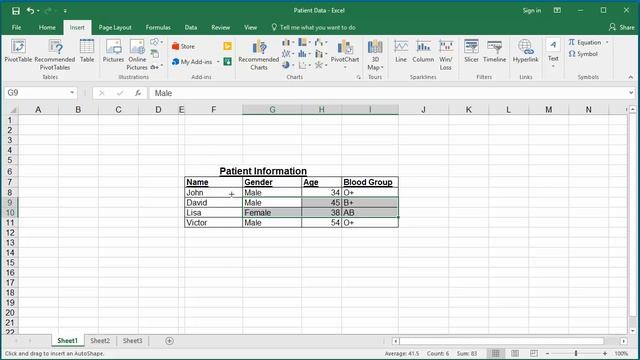Click the zoom out minus button
The width and height of the screenshot is (640, 360).
coord(547,353)
